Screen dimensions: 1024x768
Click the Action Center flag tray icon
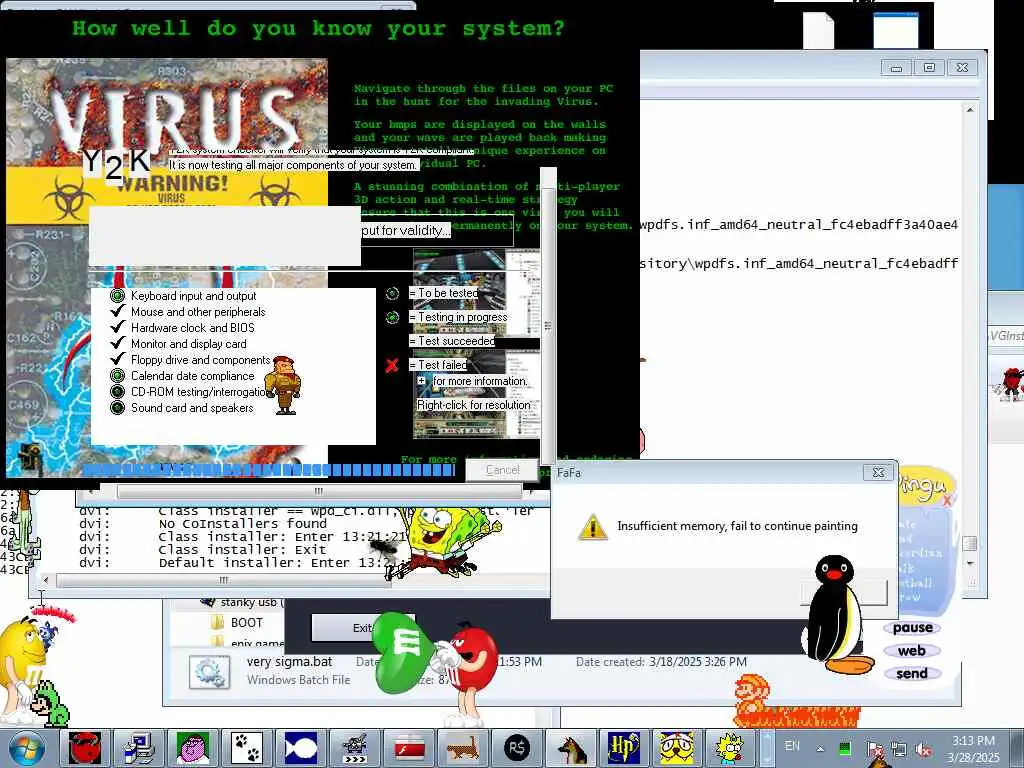pos(873,750)
